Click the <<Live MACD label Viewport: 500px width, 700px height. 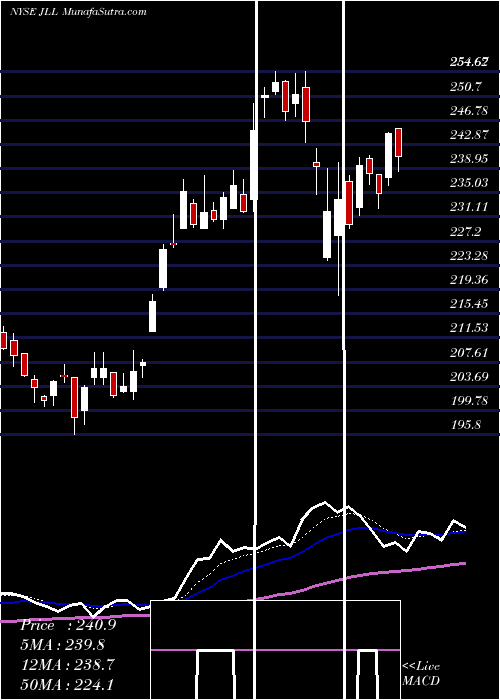(x=421, y=673)
